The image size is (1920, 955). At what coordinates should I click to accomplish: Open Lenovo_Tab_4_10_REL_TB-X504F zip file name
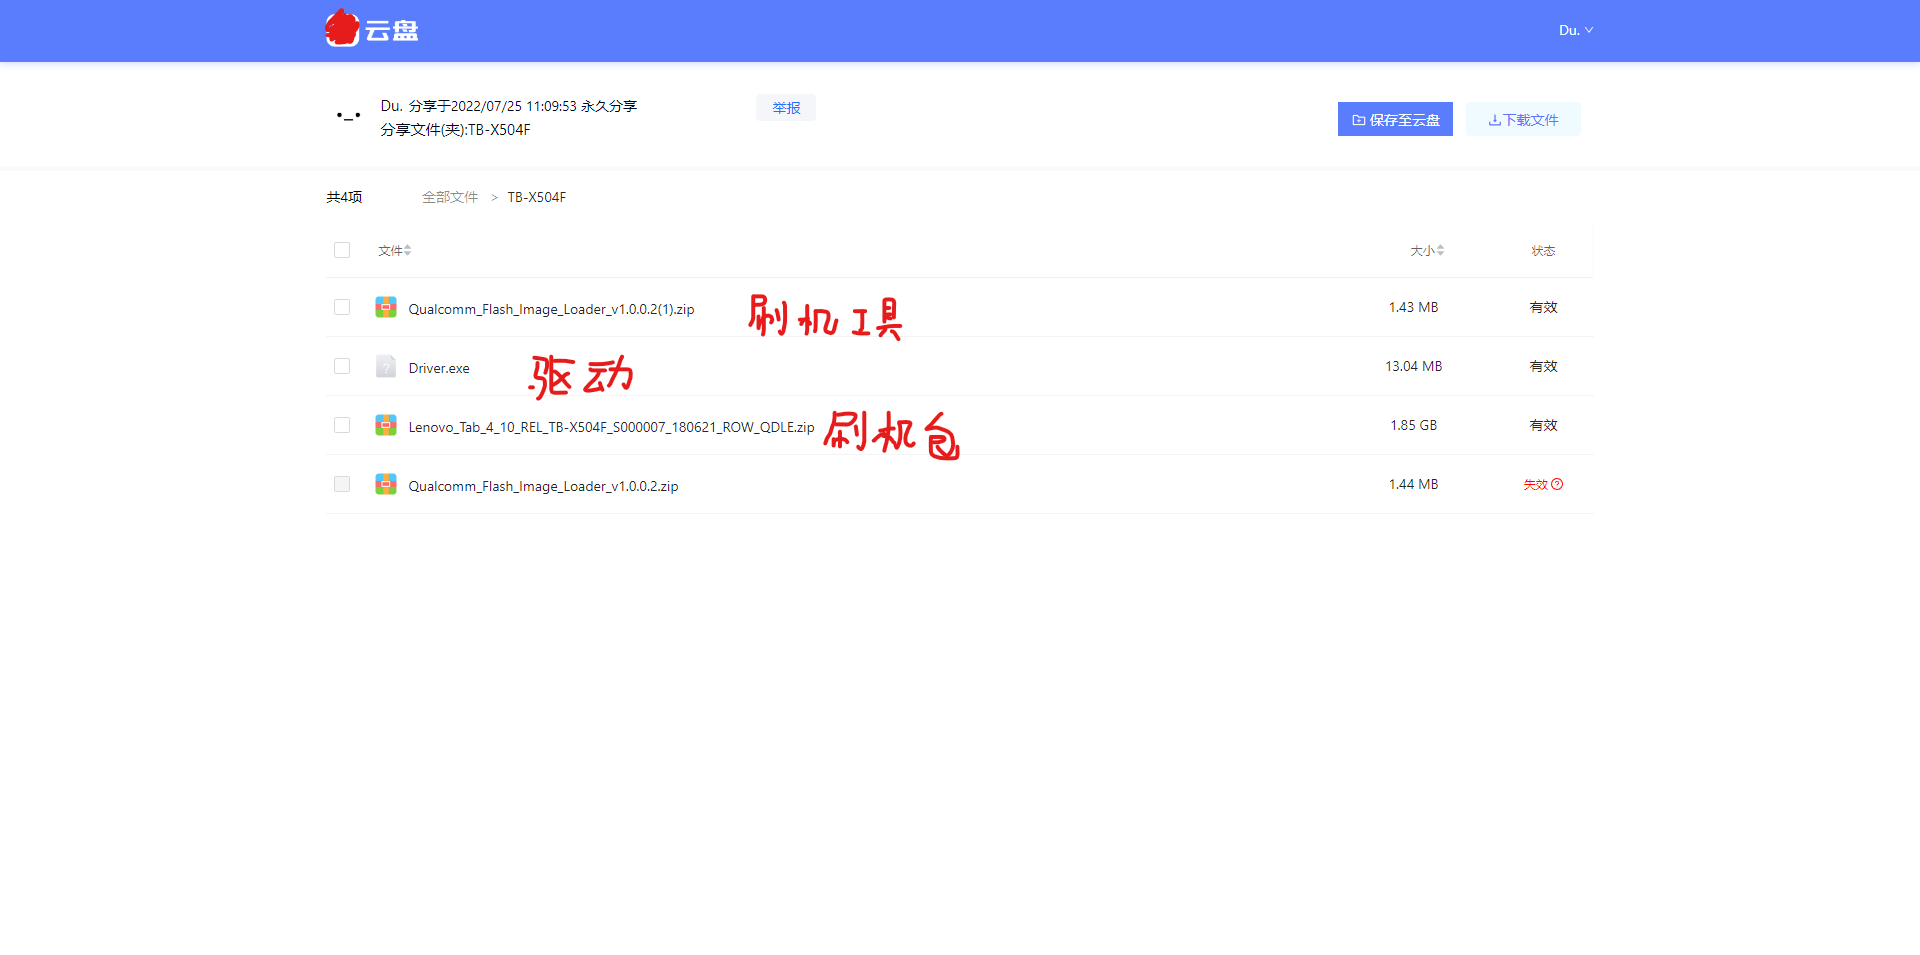(x=611, y=427)
